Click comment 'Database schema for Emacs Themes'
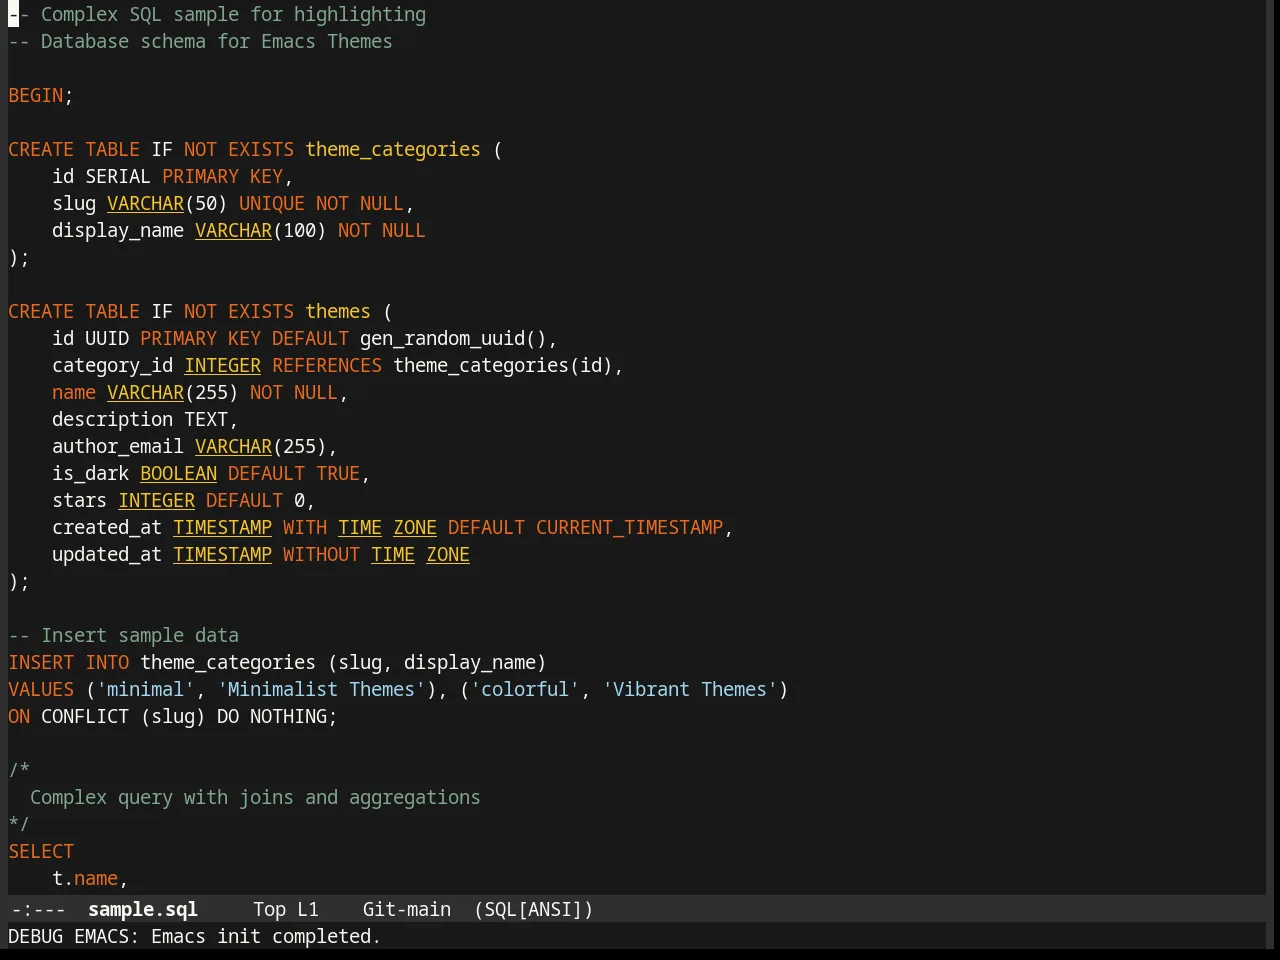Image resolution: width=1280 pixels, height=960 pixels. click(200, 41)
